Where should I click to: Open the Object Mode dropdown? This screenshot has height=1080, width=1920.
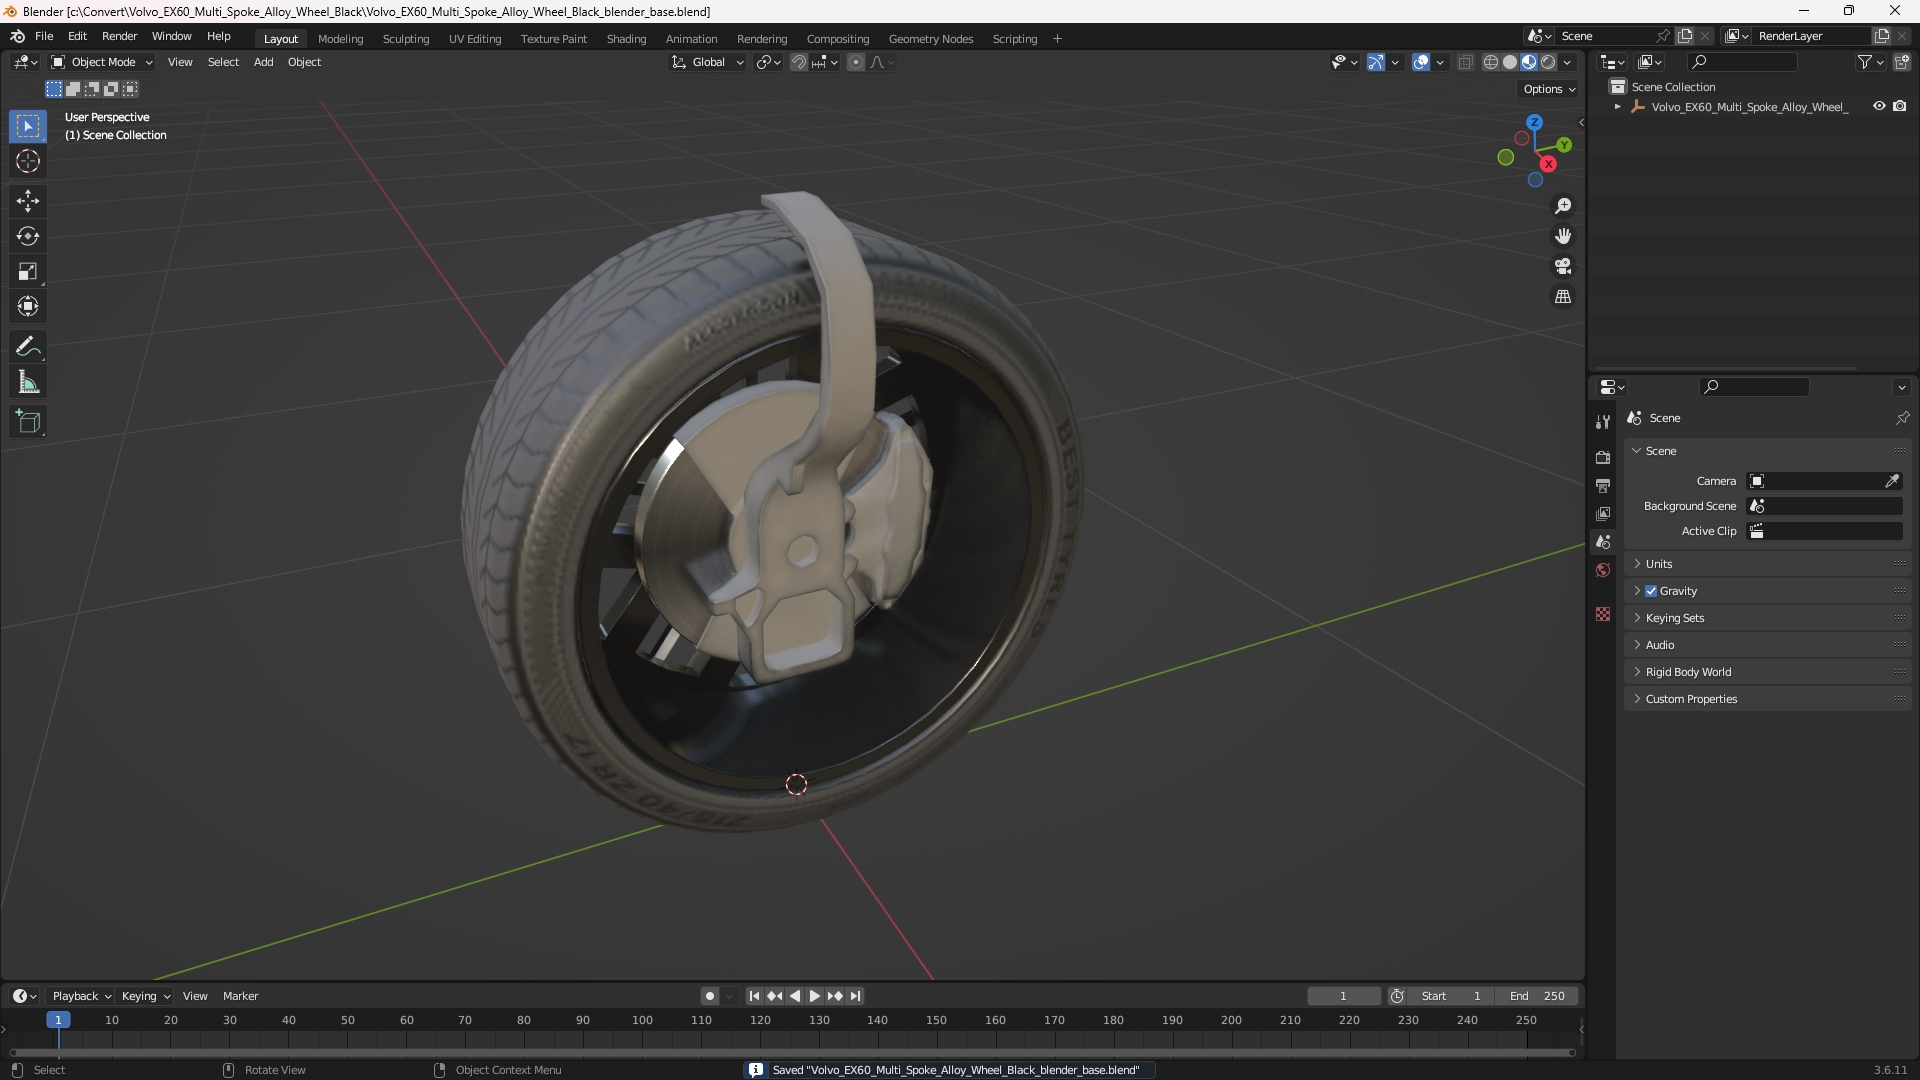pos(102,62)
